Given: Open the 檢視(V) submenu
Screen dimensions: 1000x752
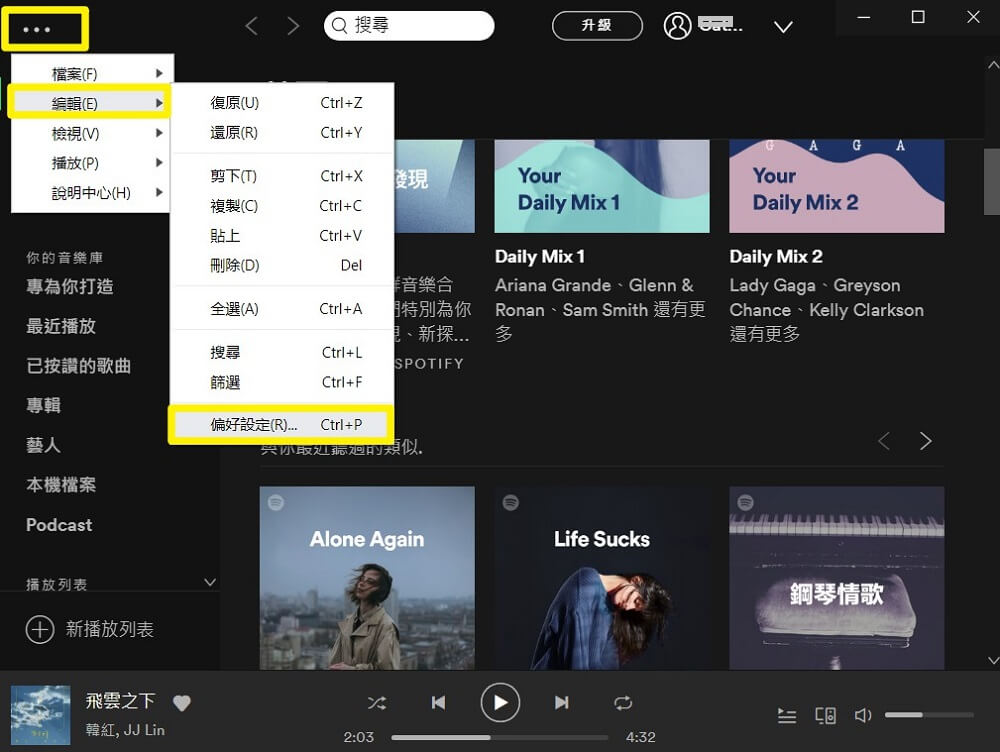Looking at the screenshot, I should 91,133.
